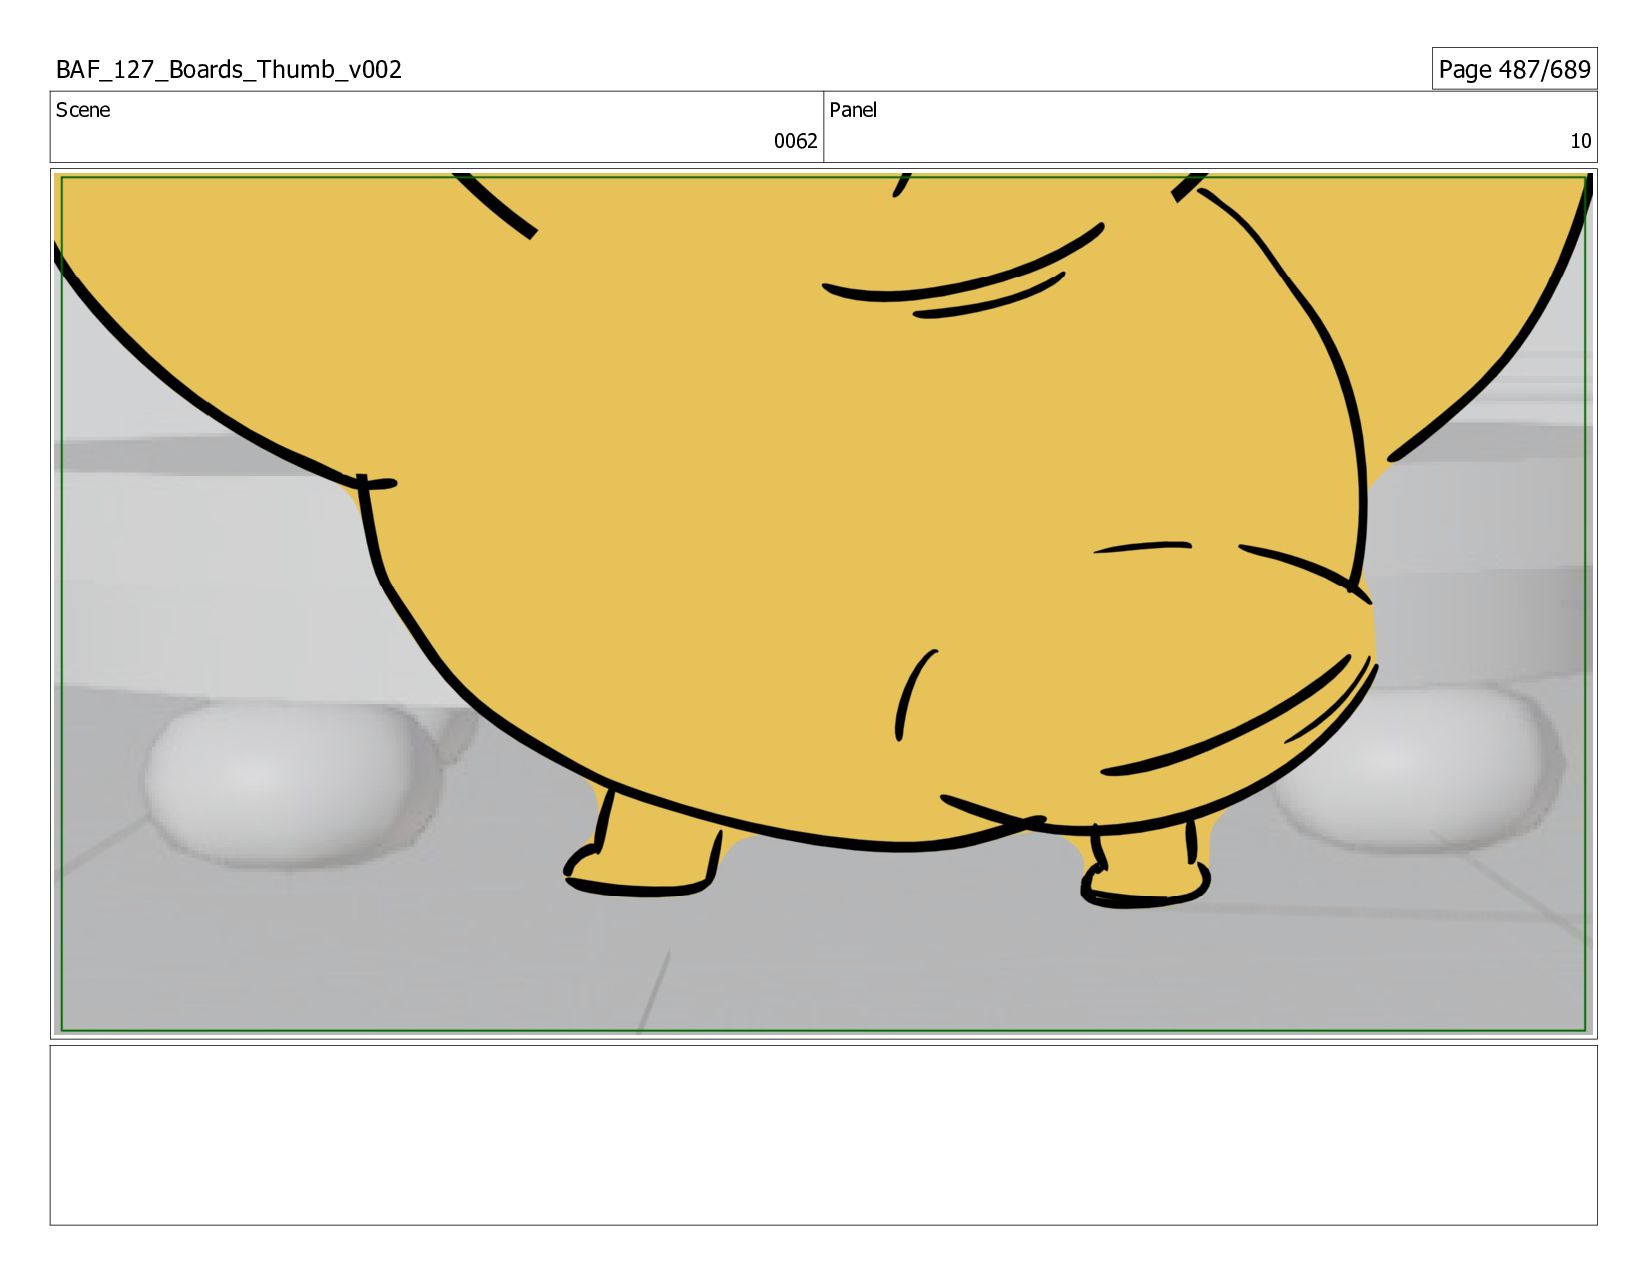1650x1275 pixels.
Task: Click the Page 487/689 indicator
Action: pyautogui.click(x=1514, y=69)
